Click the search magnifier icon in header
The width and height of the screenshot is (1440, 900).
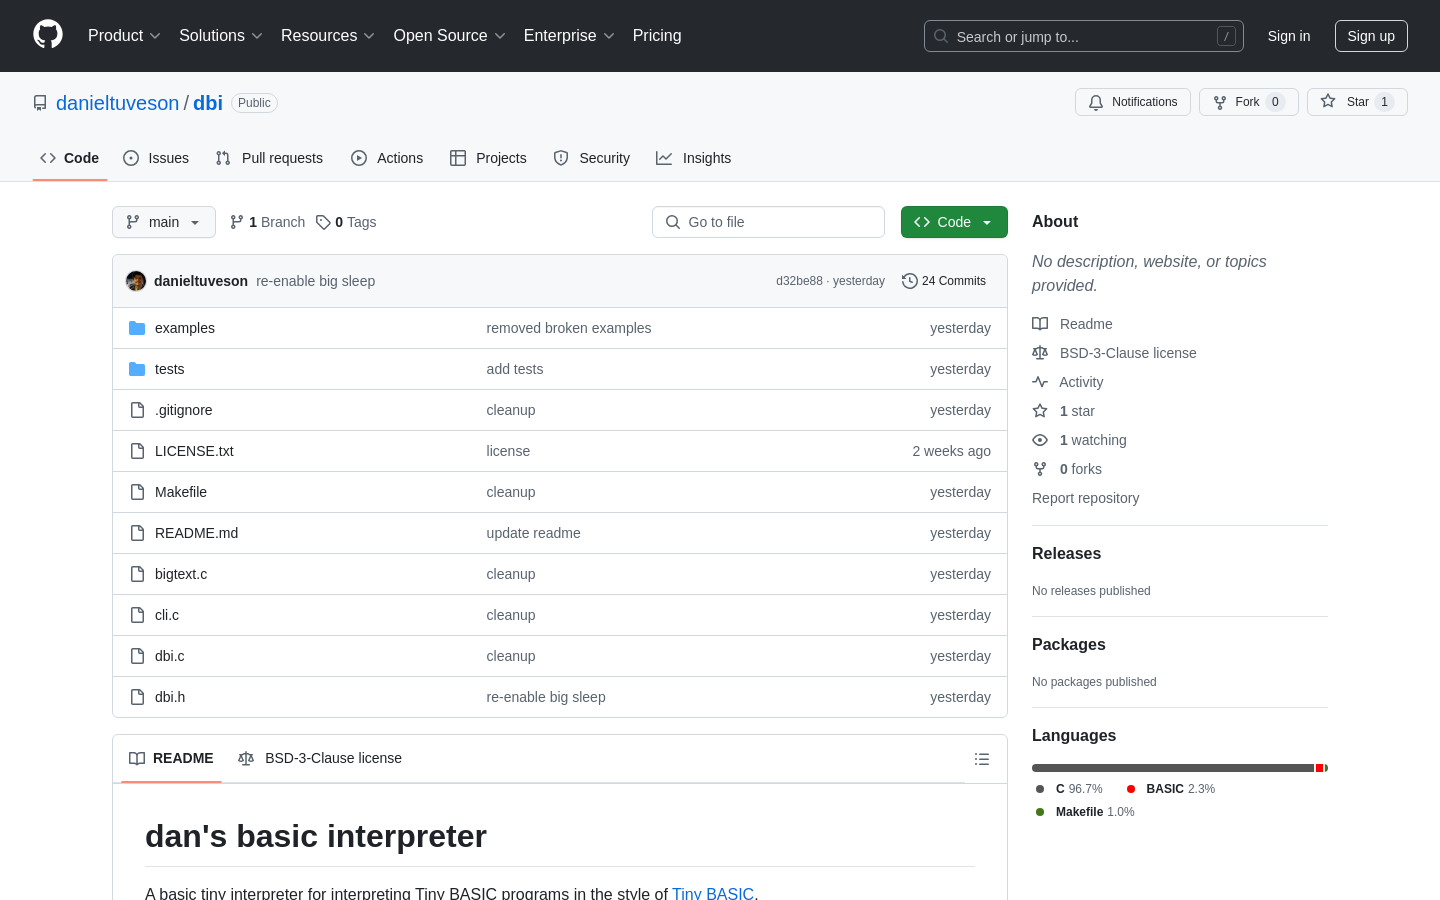coord(941,36)
